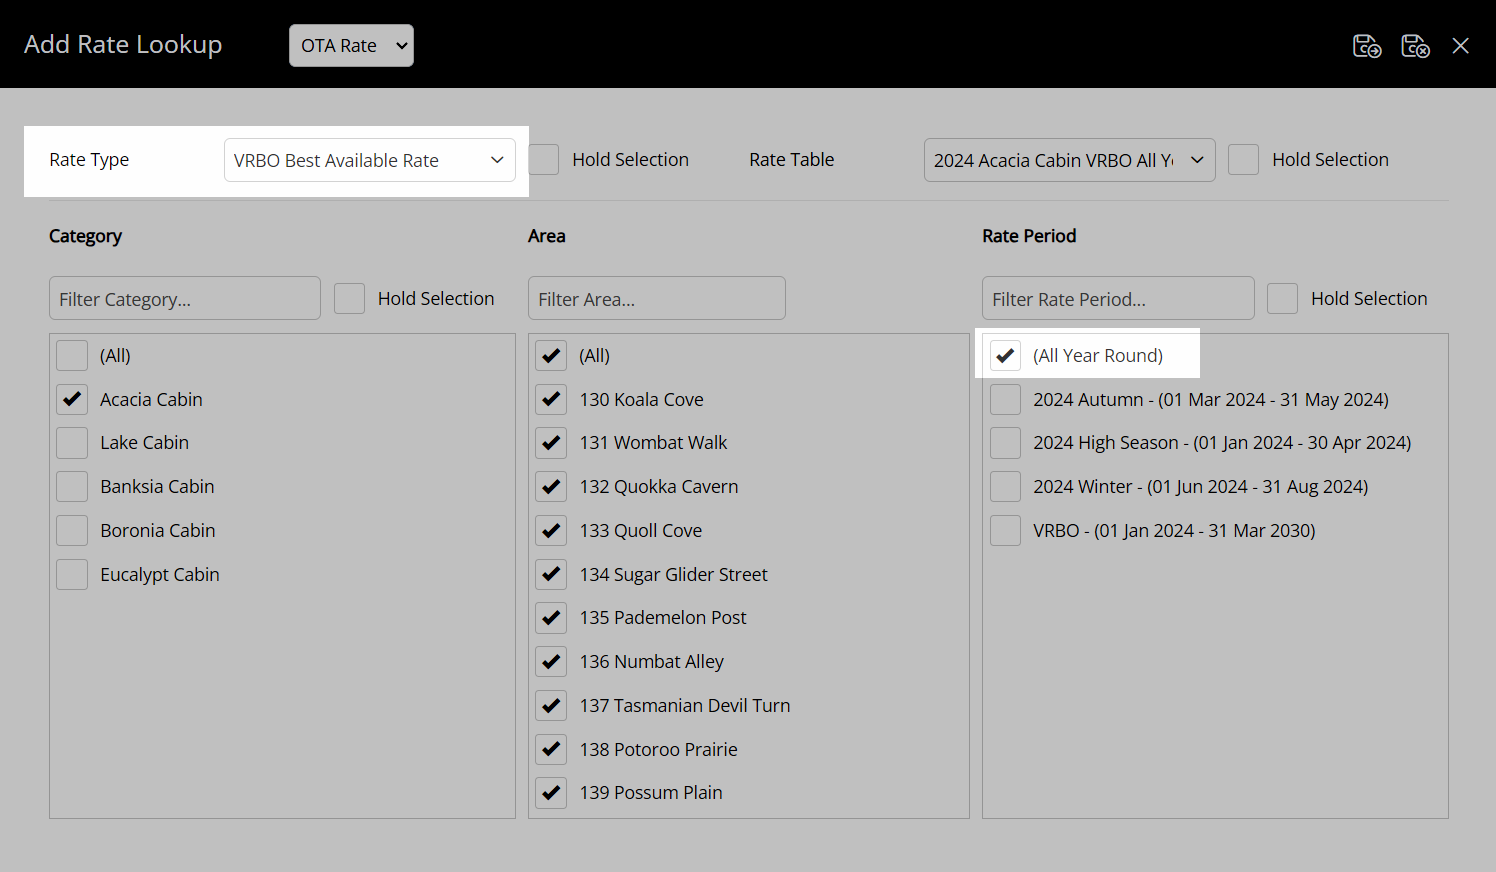Click the 'Add Rate Lookup' dialog title
Image resolution: width=1496 pixels, height=872 pixels.
click(x=123, y=45)
